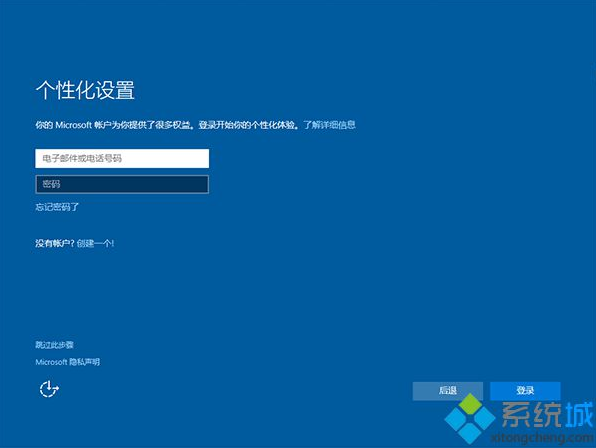Image resolution: width=596 pixels, height=448 pixels.
Task: Open the 忘记密码了 link
Action: [57, 207]
